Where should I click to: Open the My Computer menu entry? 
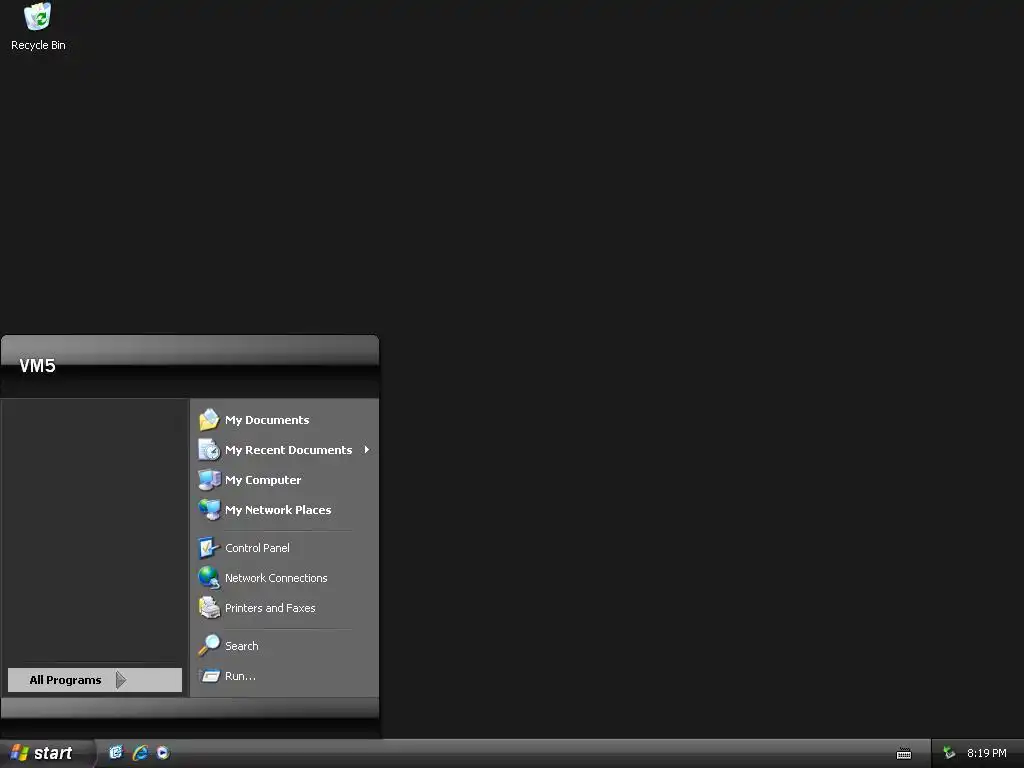click(285, 479)
